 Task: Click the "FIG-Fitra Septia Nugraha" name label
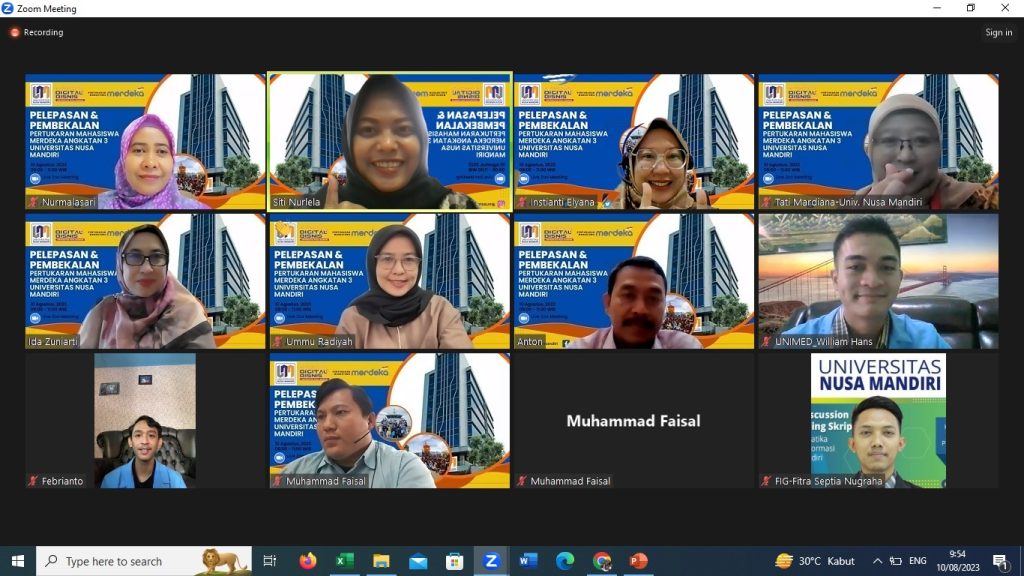click(828, 481)
